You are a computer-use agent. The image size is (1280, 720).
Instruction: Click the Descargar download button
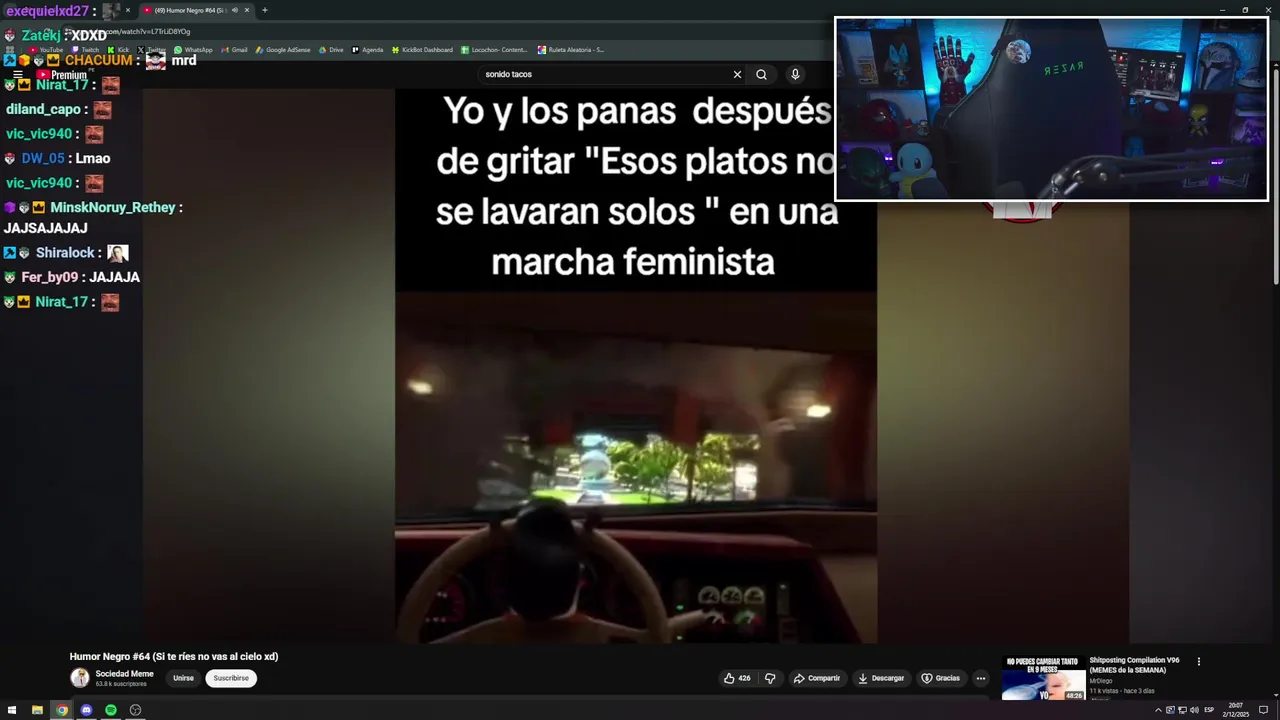tap(881, 678)
